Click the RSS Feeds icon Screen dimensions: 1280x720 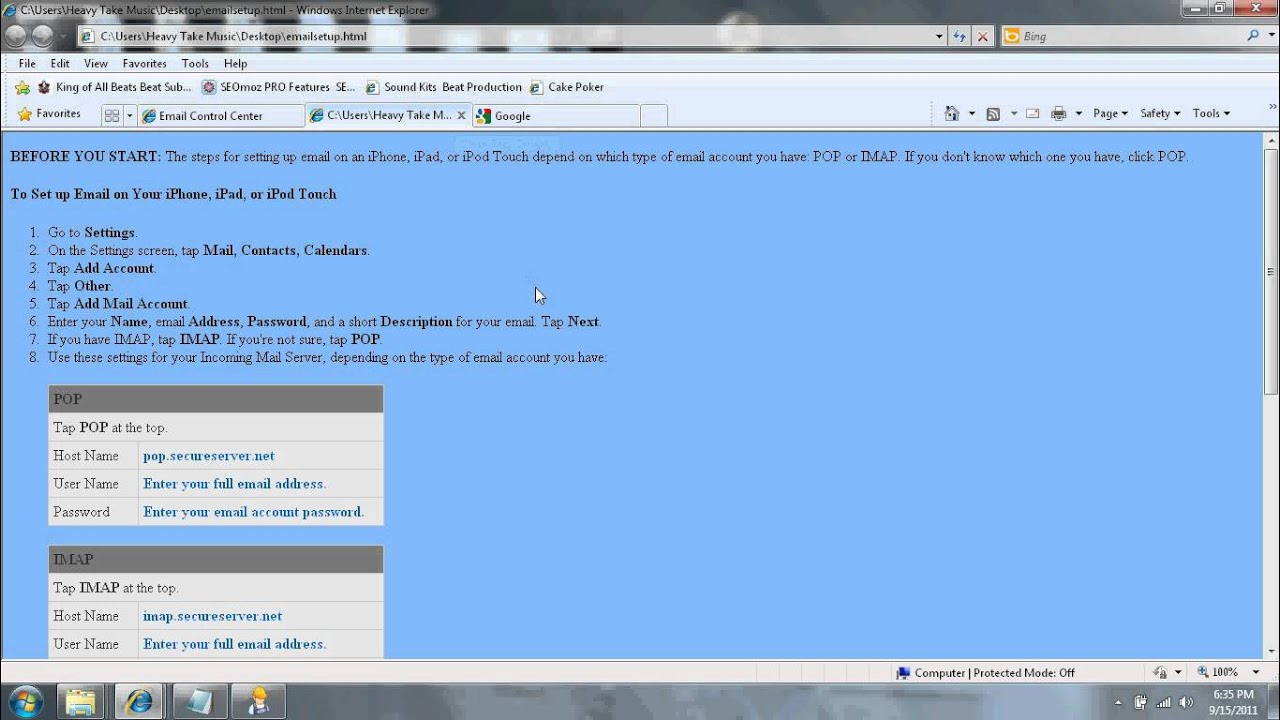(993, 114)
